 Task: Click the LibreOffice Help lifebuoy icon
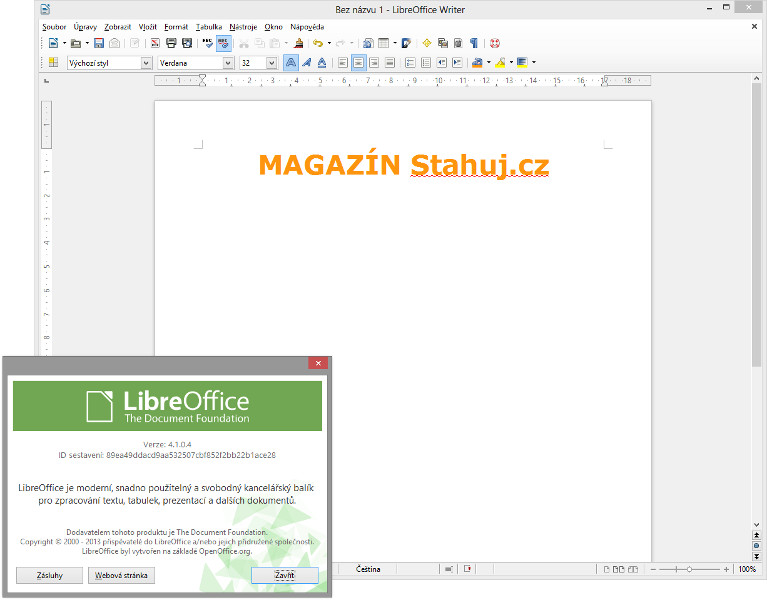495,44
